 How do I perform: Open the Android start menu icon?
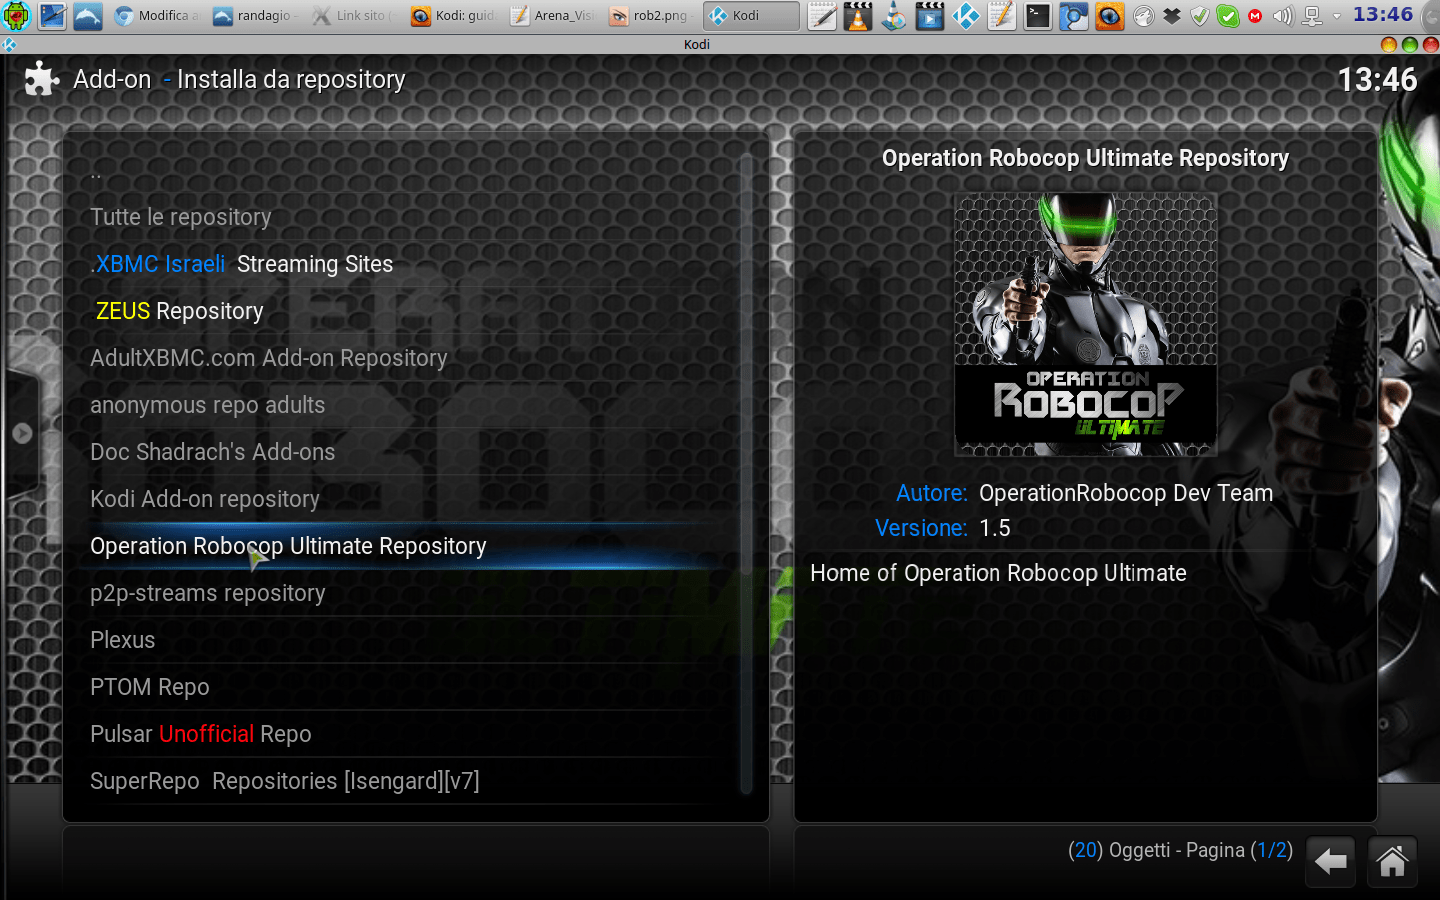click(x=16, y=15)
